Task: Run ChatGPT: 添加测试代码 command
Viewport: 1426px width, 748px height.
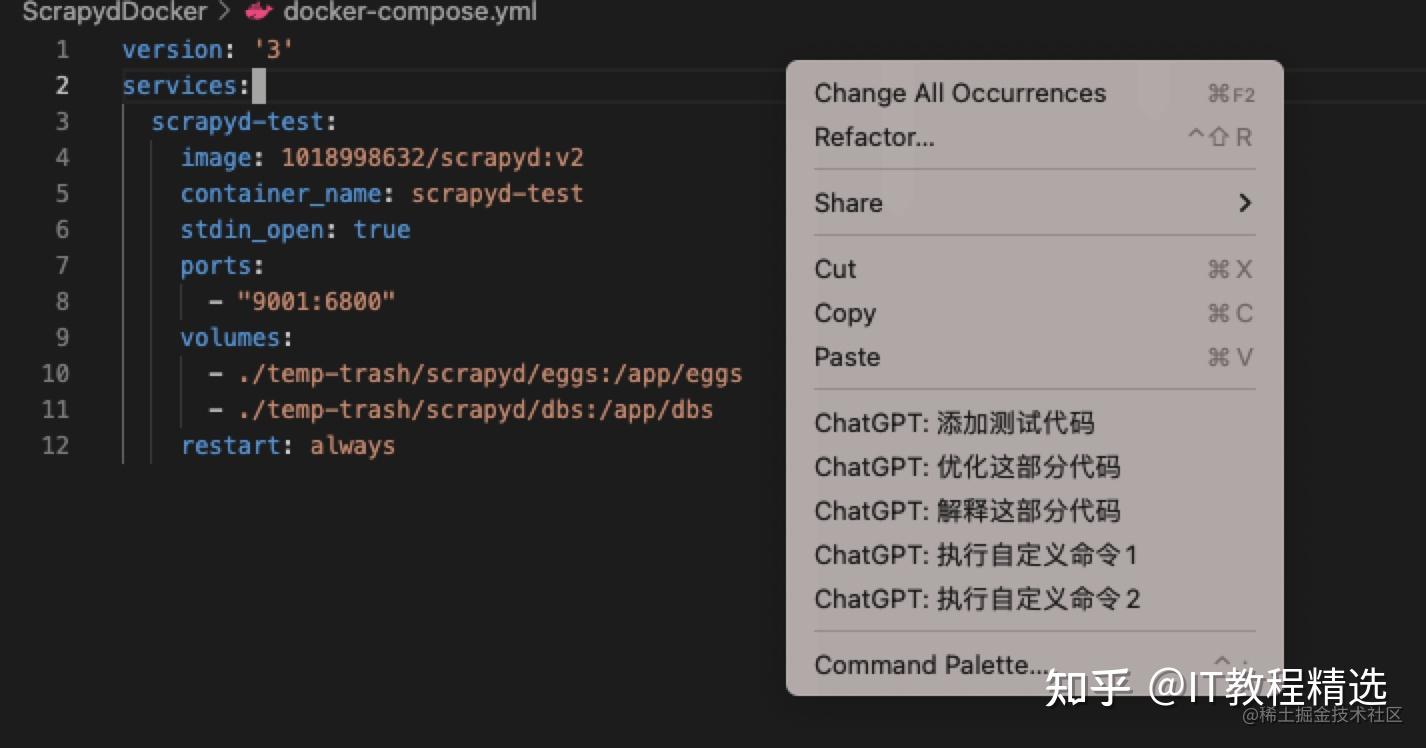Action: coord(1034,423)
